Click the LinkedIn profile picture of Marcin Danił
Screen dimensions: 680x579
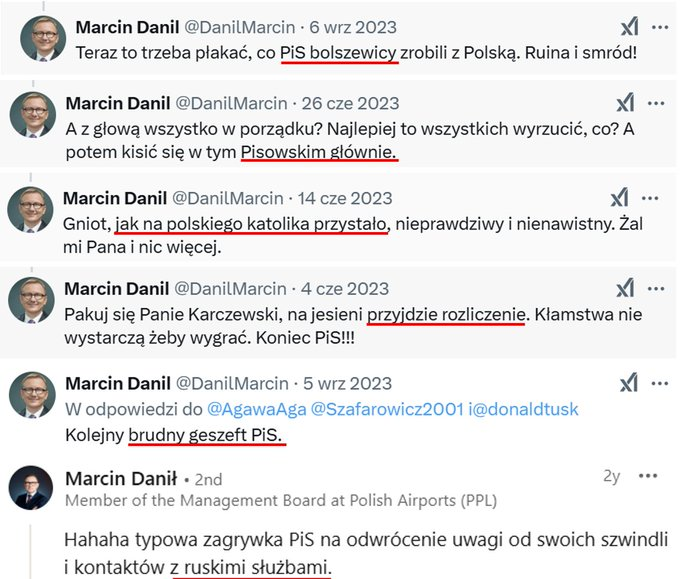31,488
